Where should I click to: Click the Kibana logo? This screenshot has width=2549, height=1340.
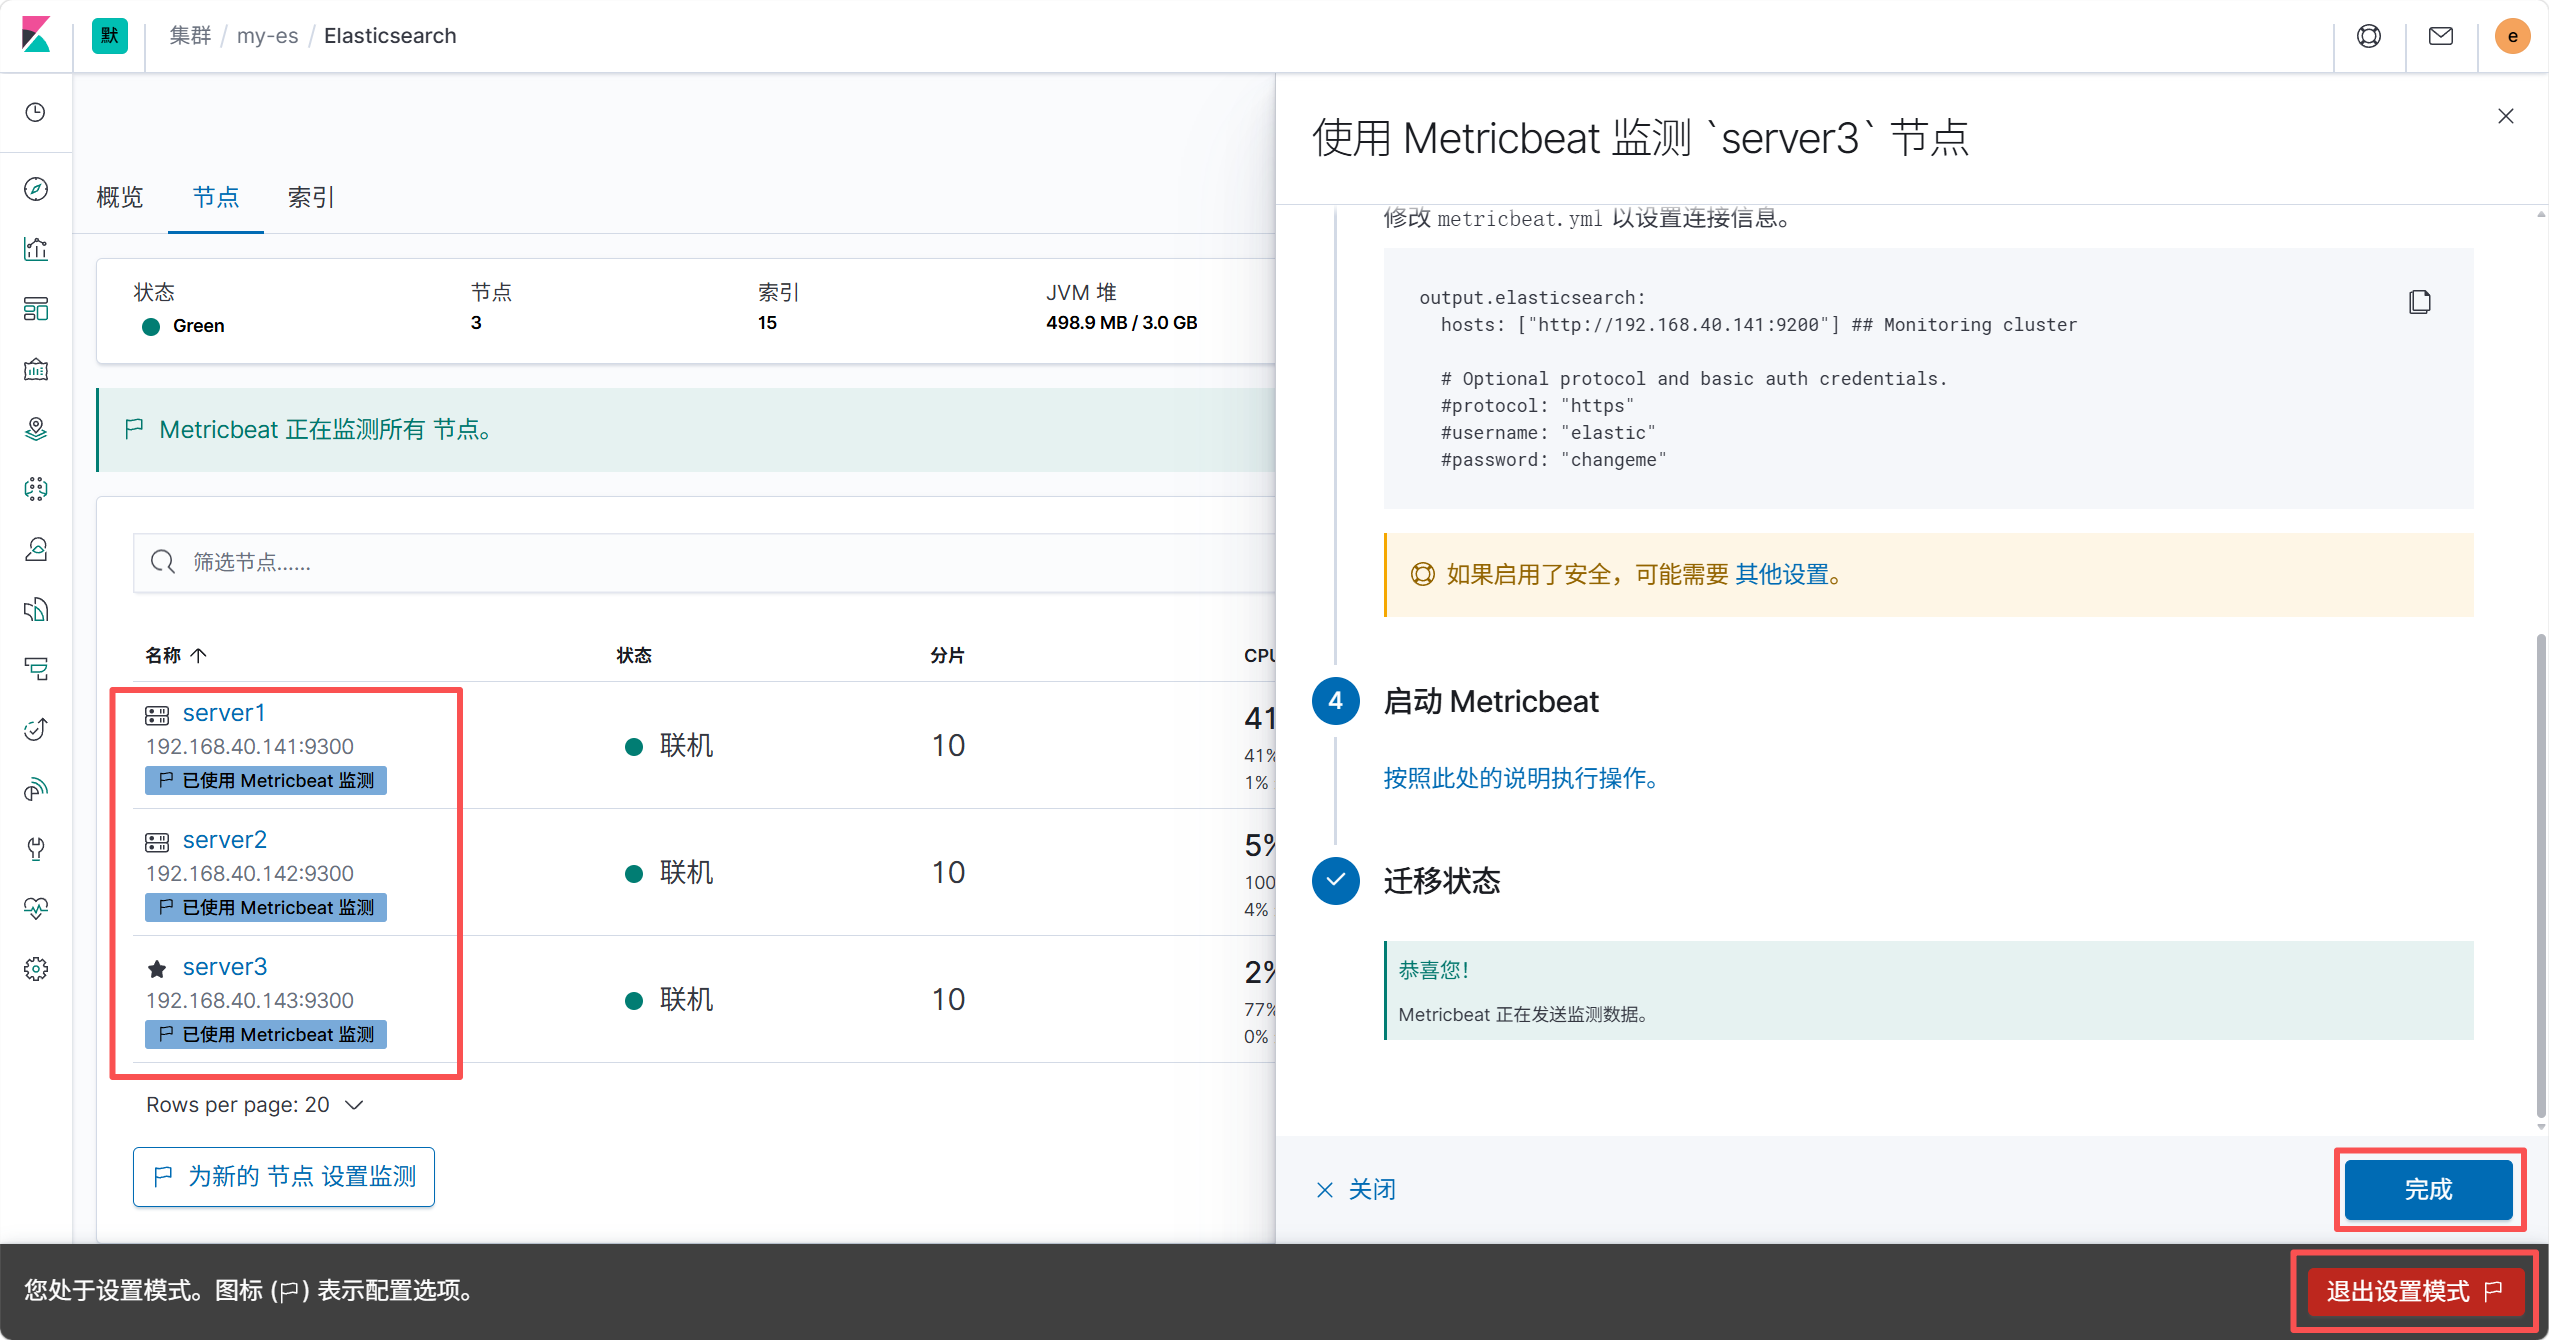(x=36, y=36)
